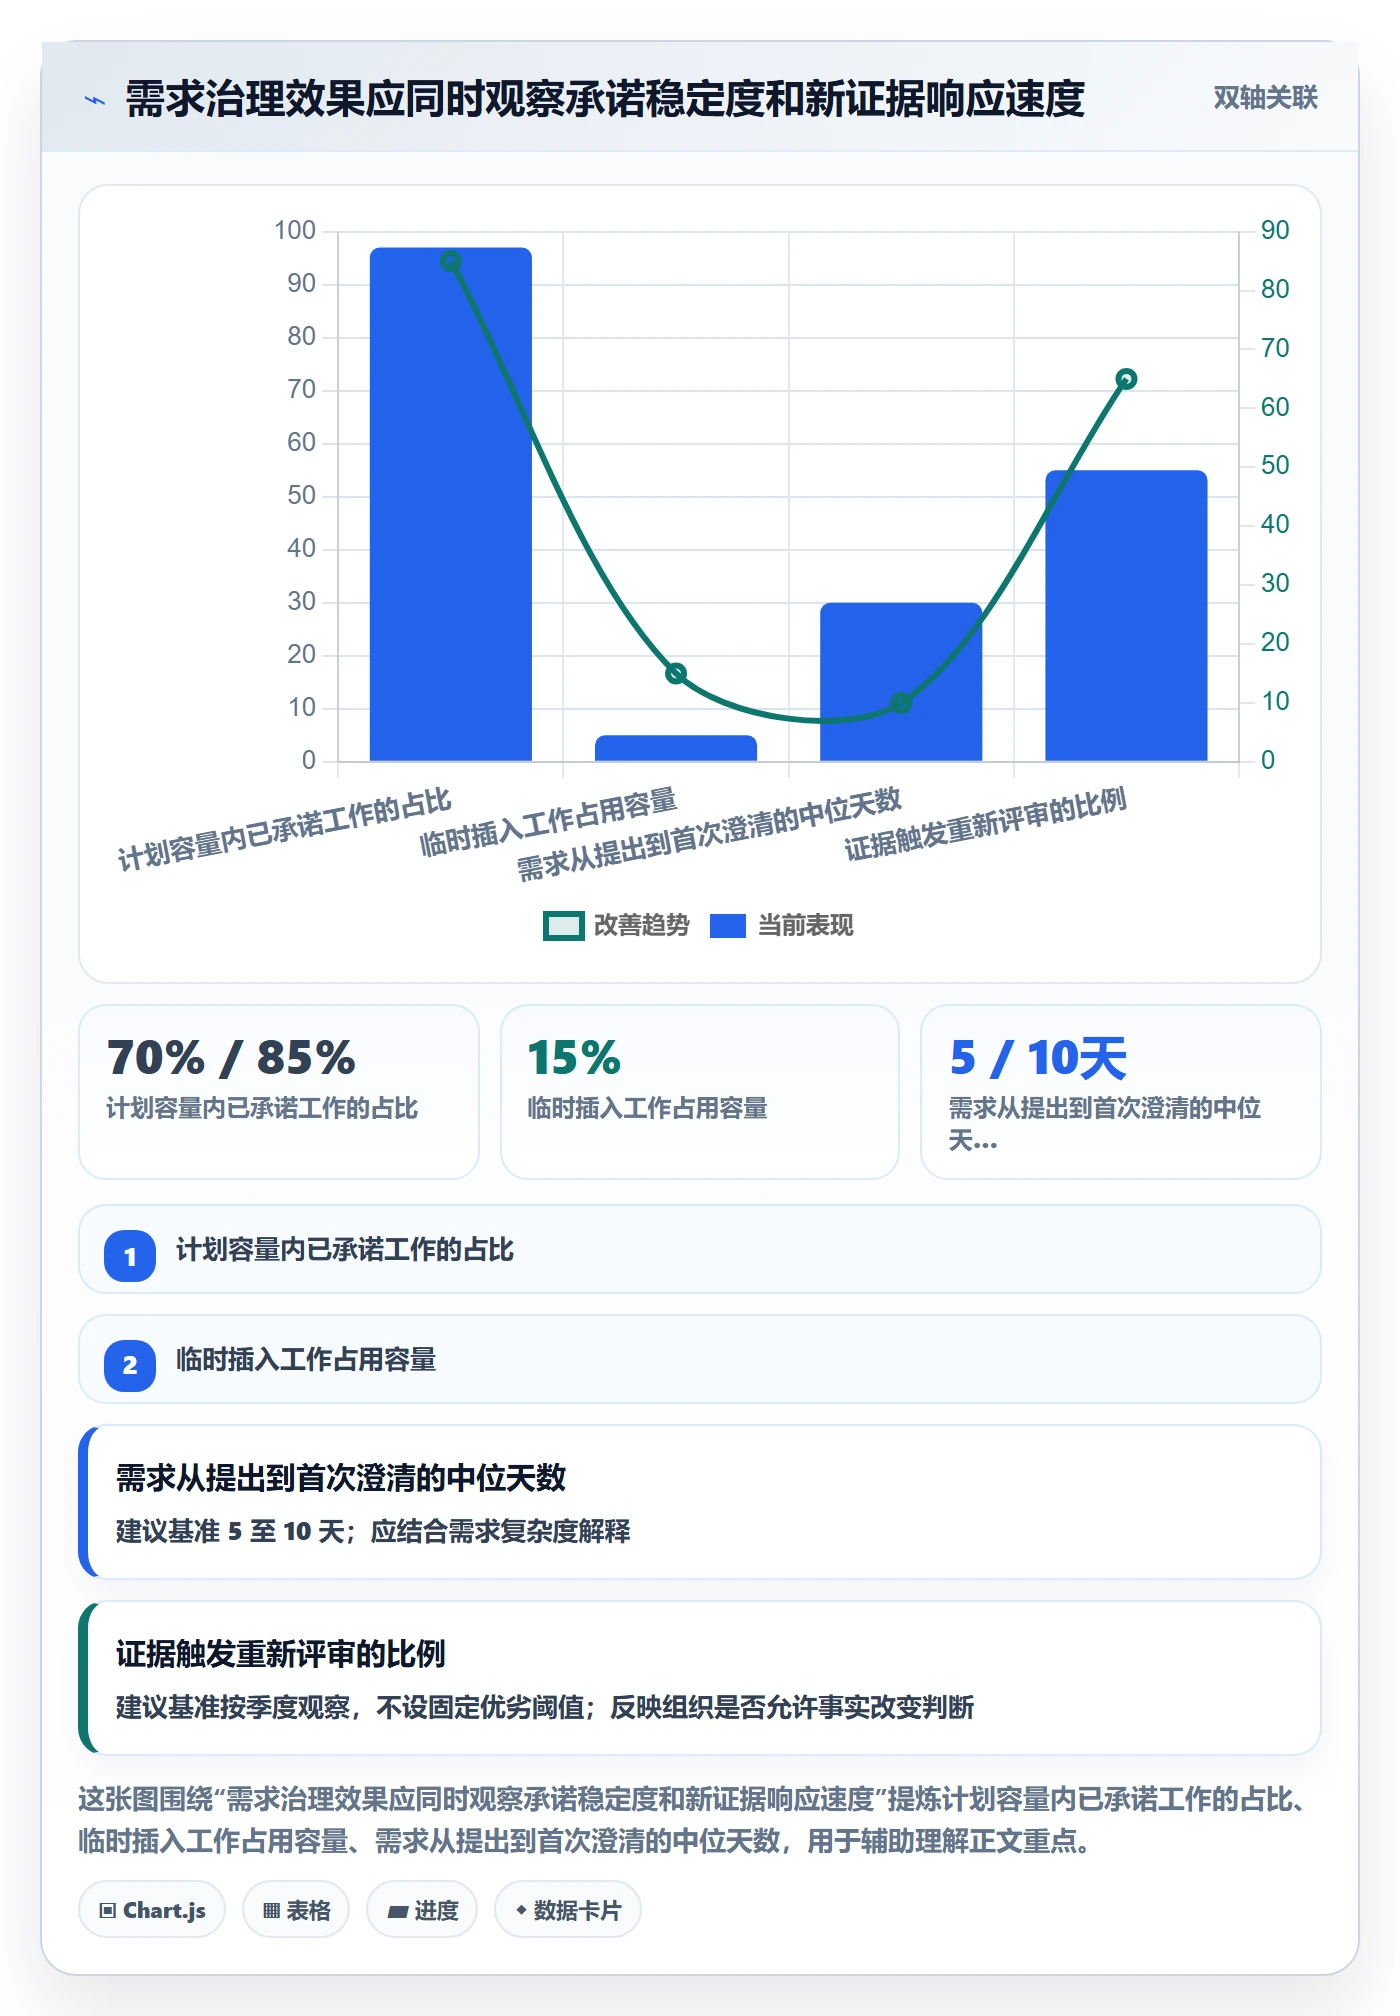Click the blue bar for 需求从提出到首次澄清的中位天数
This screenshot has height=2016, width=1400.
tap(901, 682)
